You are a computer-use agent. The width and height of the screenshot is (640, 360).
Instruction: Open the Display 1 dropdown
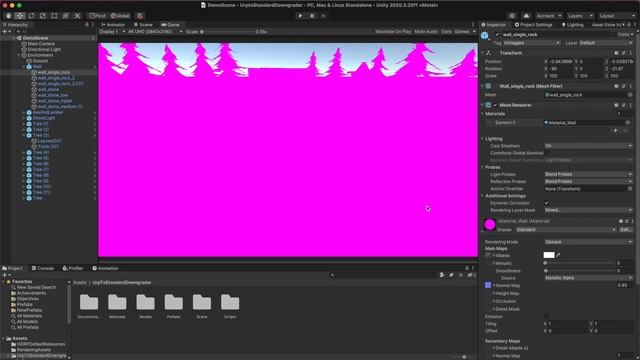112,31
